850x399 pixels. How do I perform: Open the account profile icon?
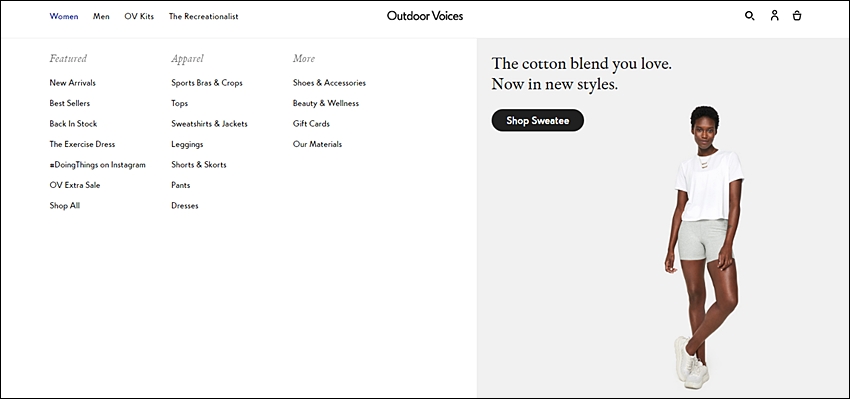tap(775, 16)
